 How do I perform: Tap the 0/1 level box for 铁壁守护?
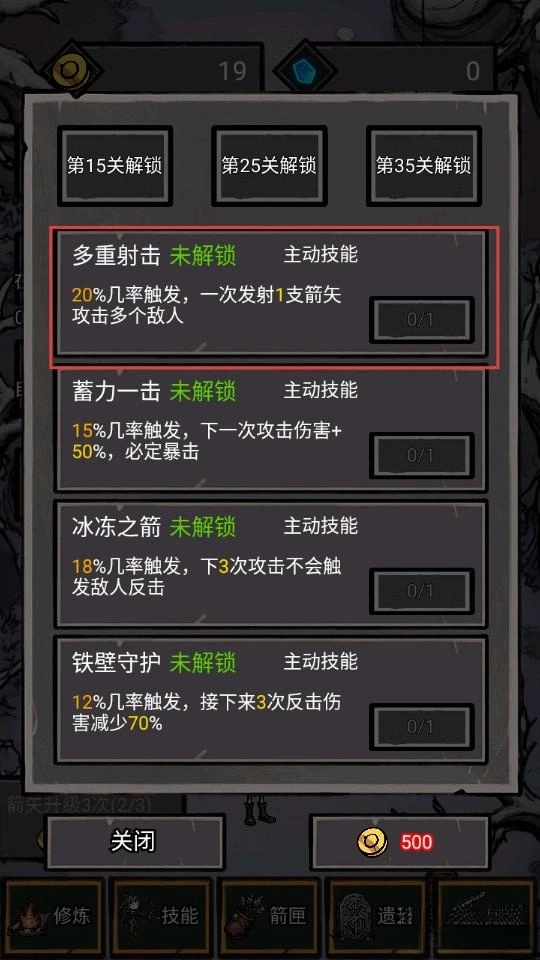click(x=421, y=727)
